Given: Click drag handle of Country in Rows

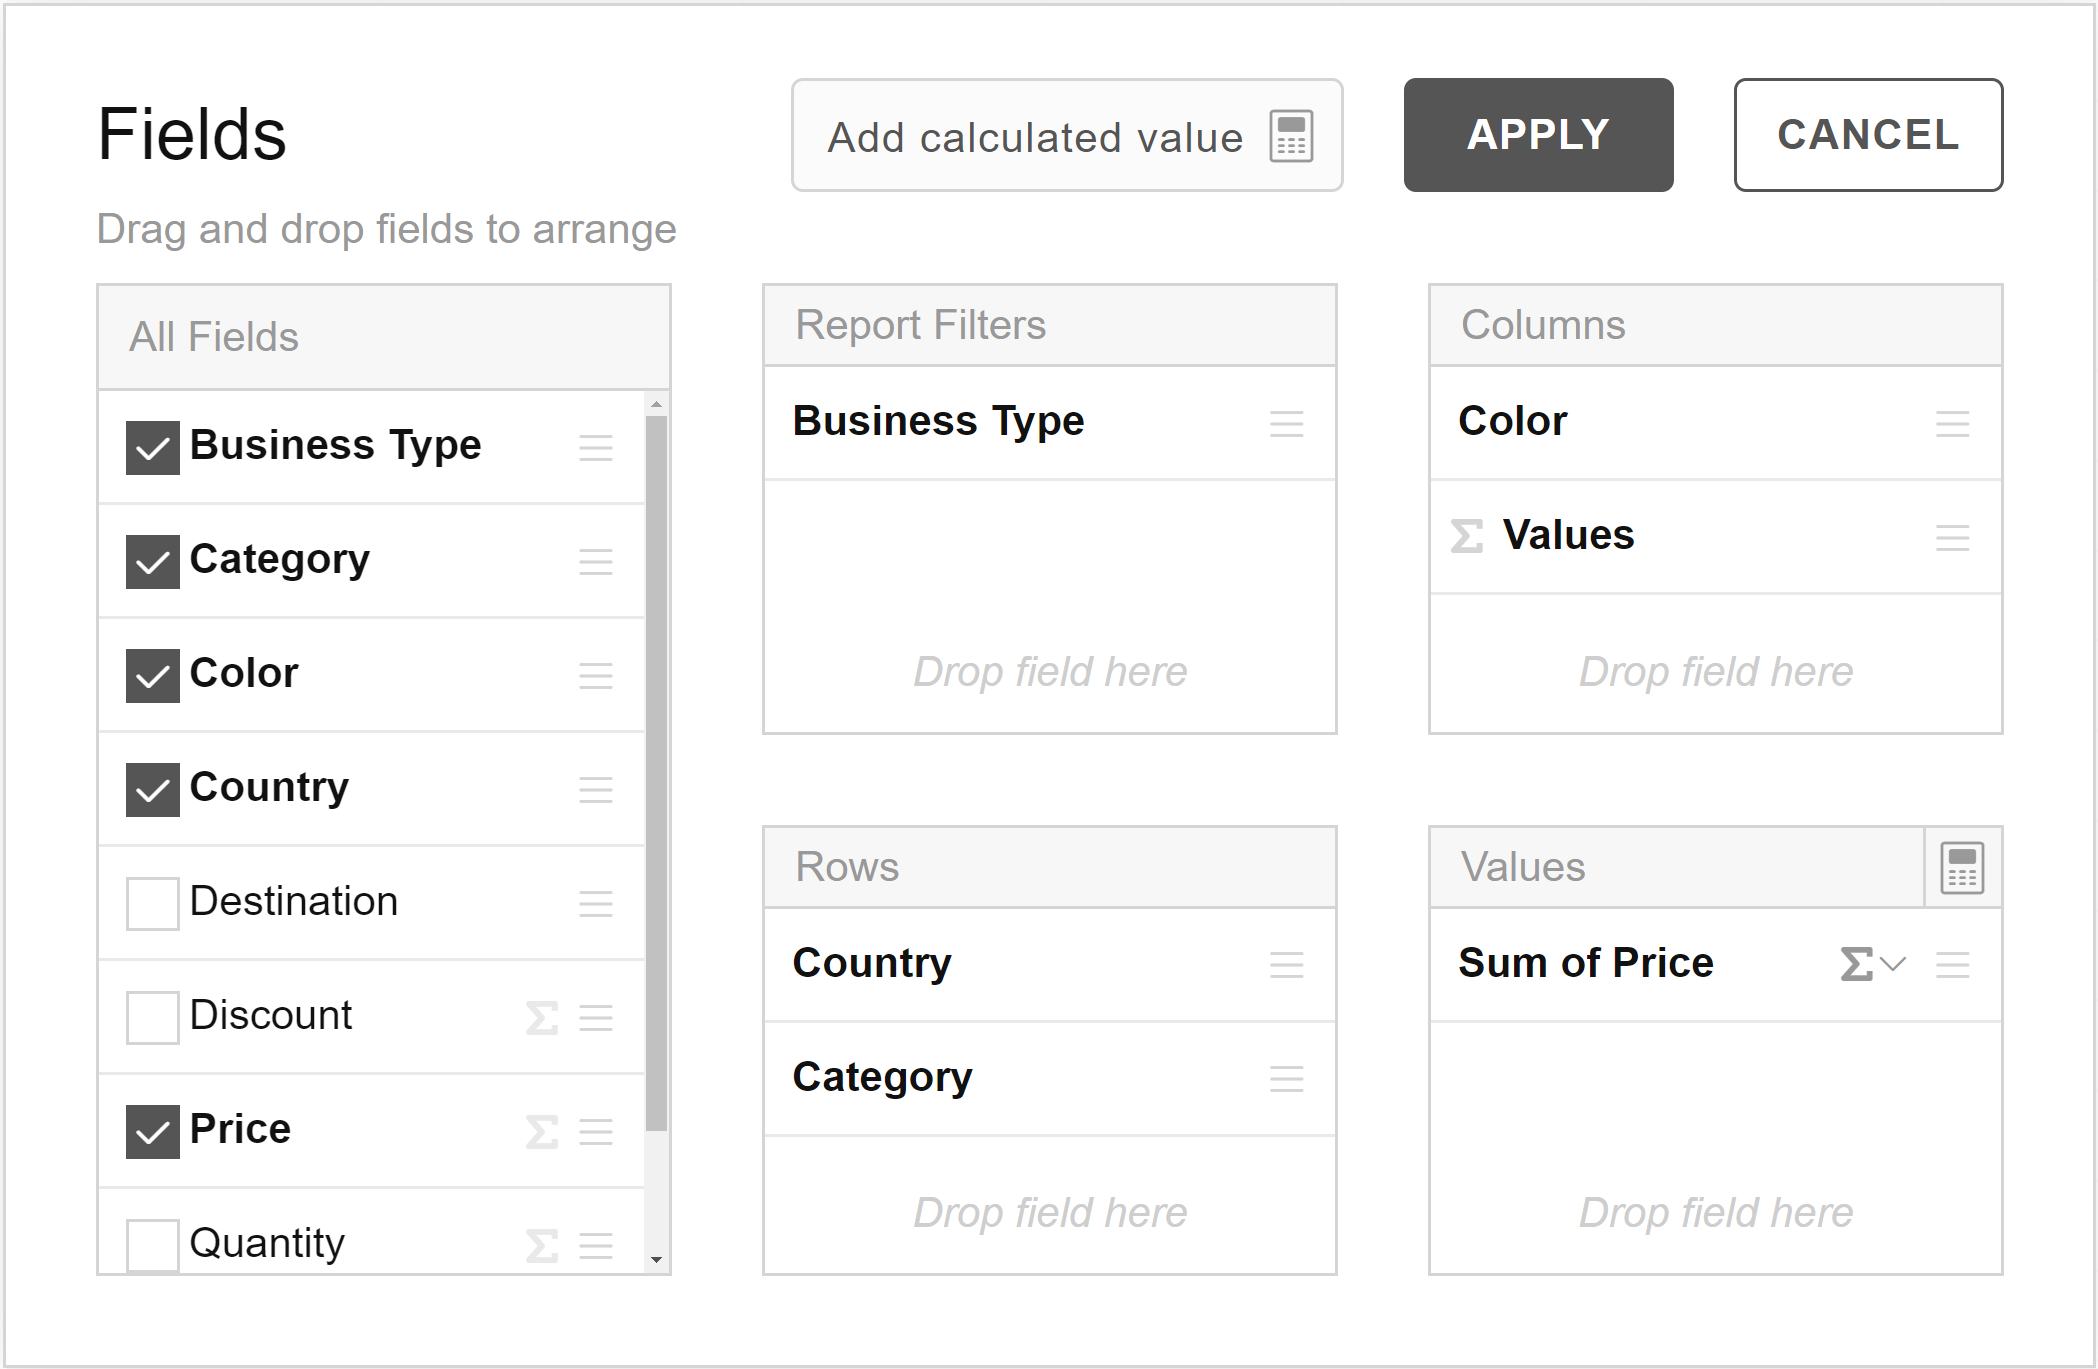Looking at the screenshot, I should [x=1286, y=965].
